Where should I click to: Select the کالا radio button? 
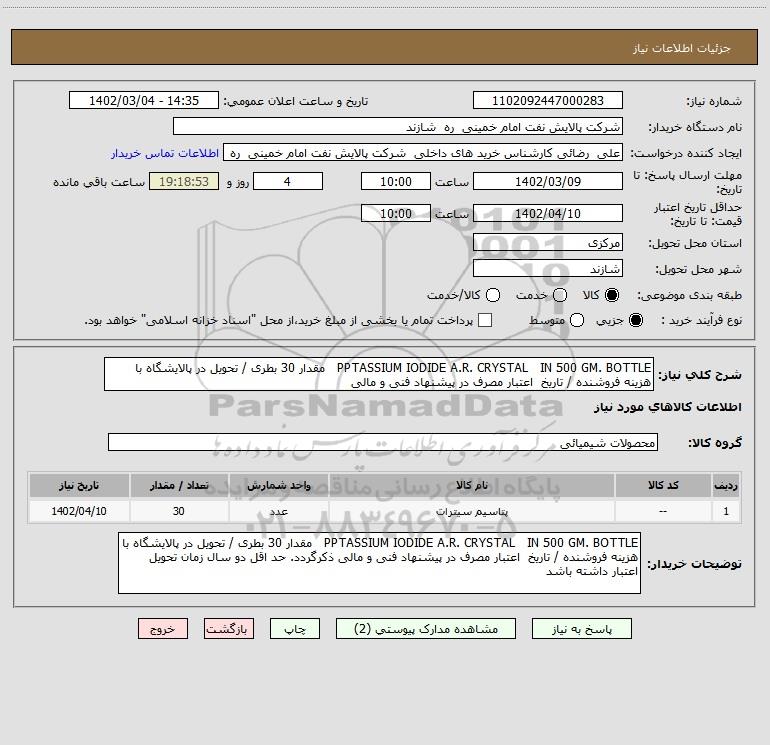pyautogui.click(x=611, y=295)
